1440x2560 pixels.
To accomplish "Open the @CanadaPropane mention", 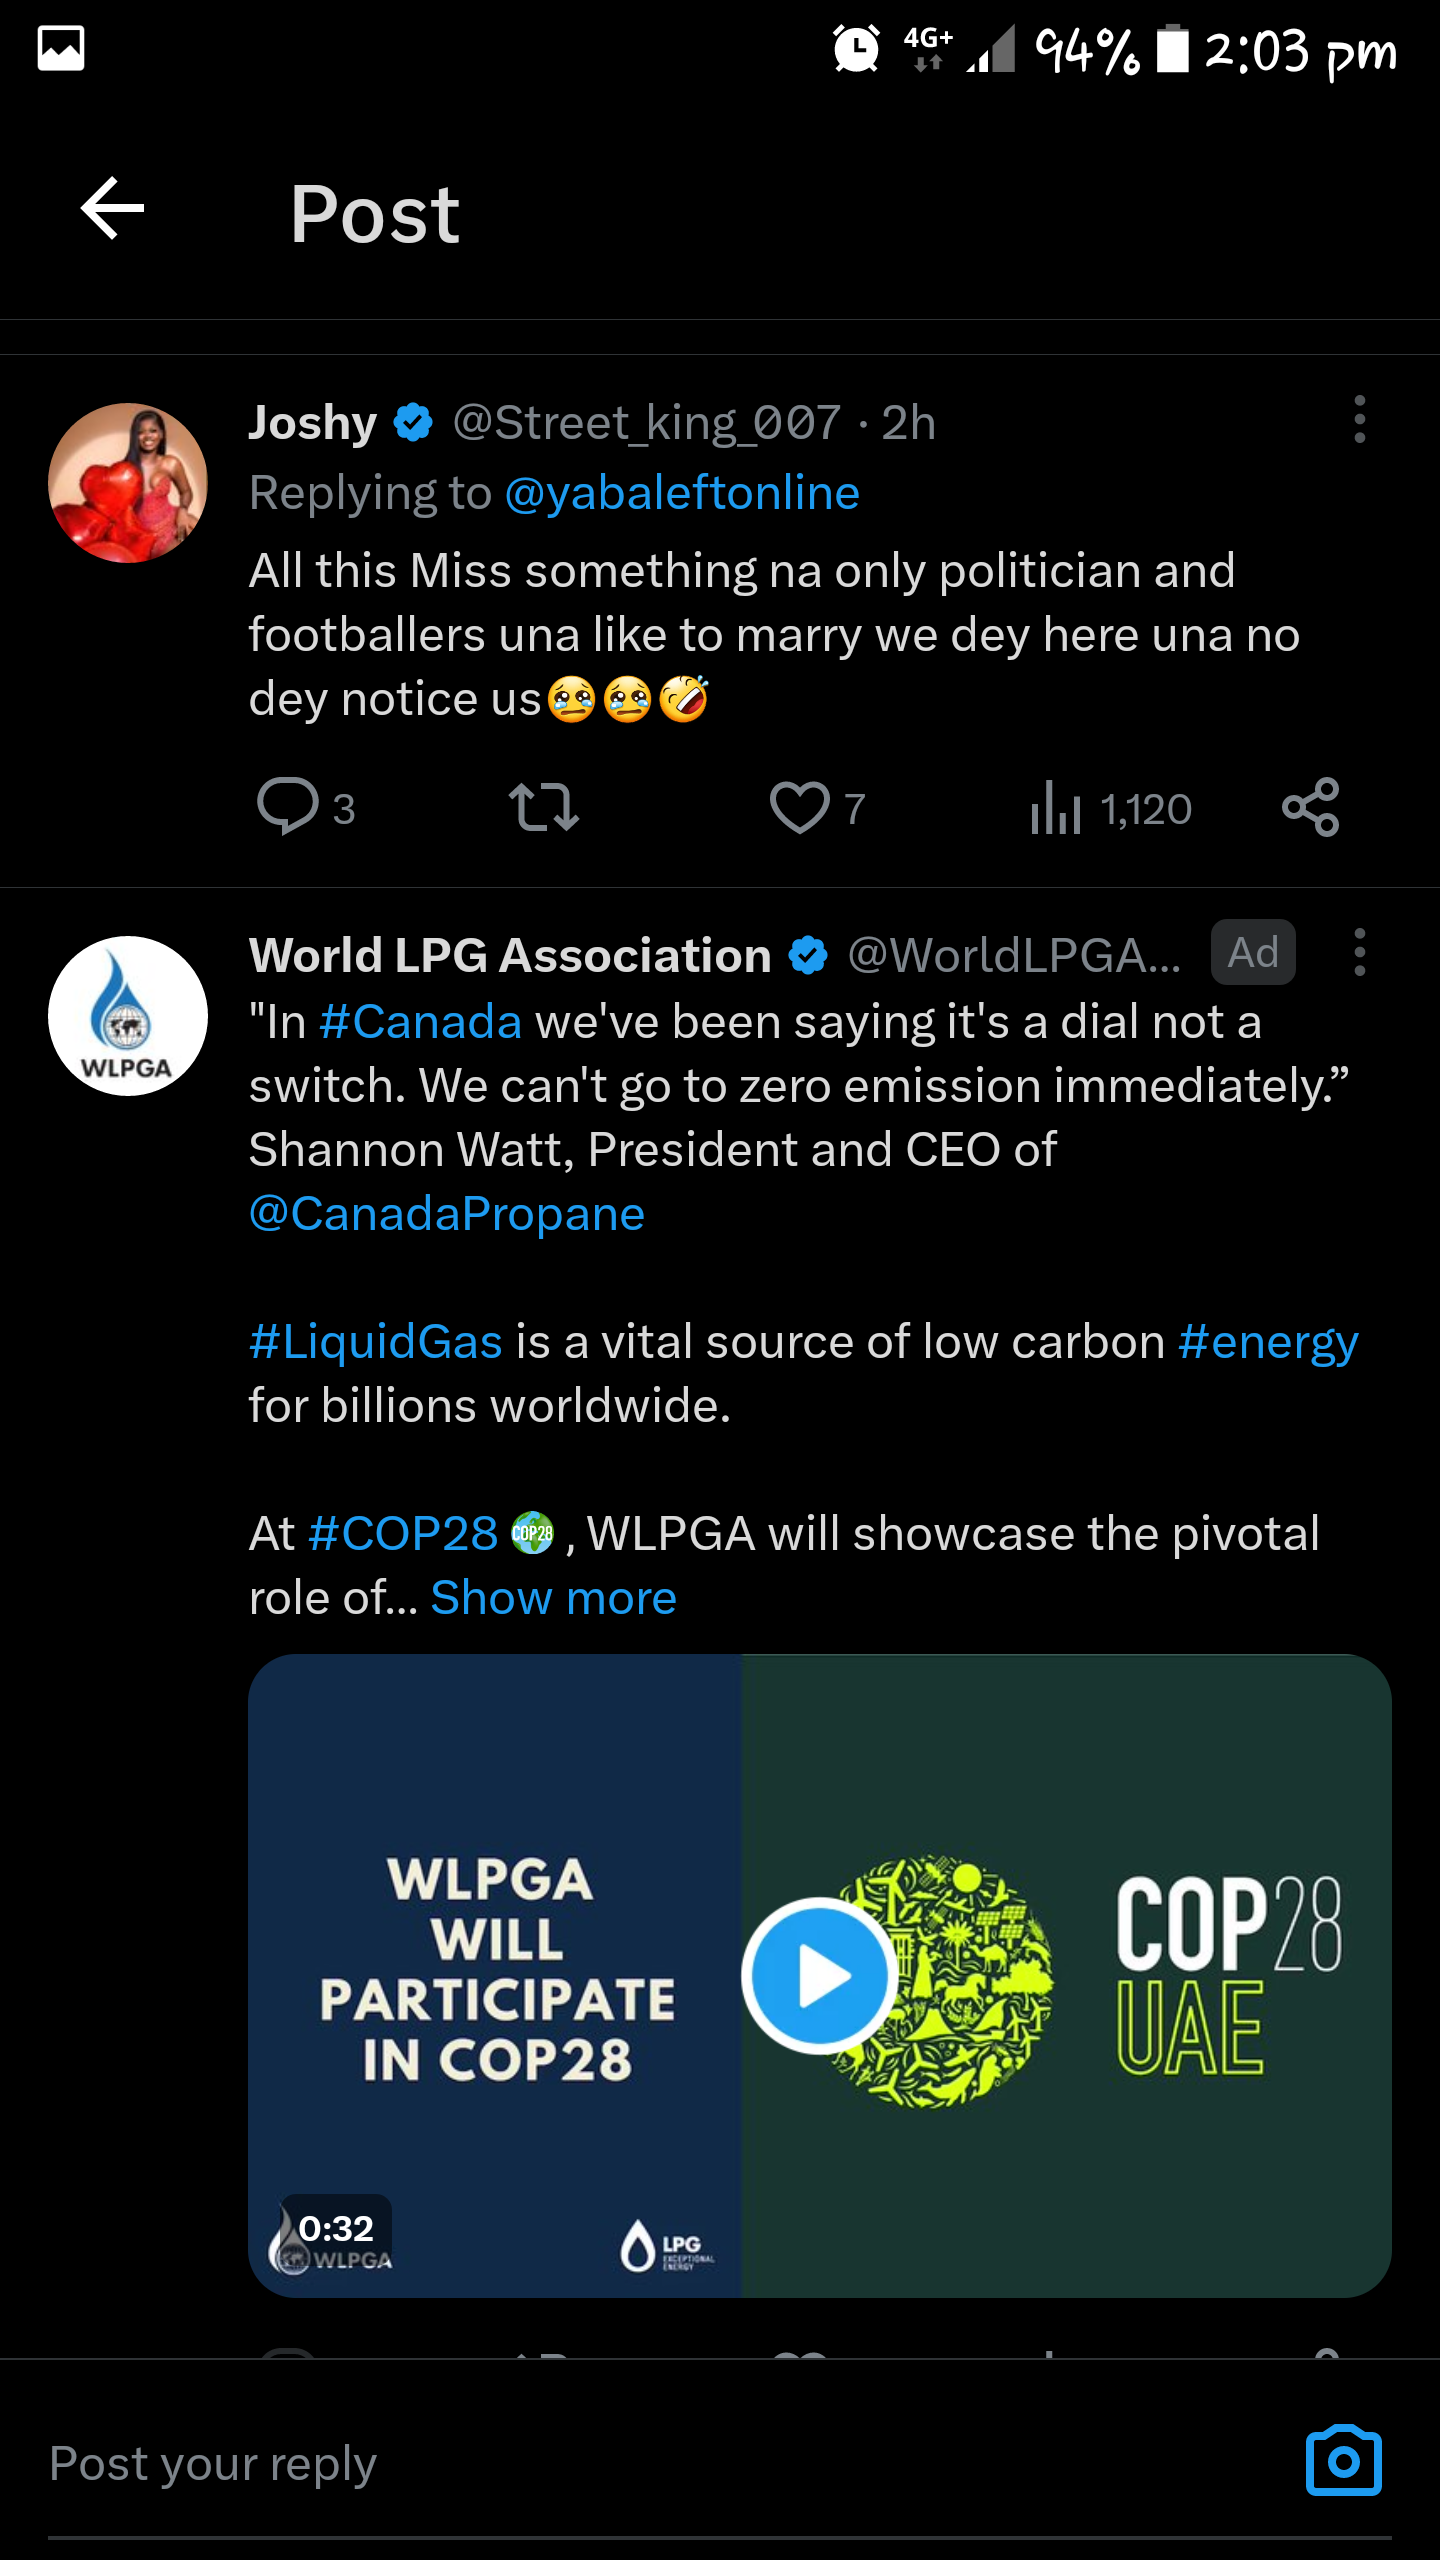I will [447, 1214].
